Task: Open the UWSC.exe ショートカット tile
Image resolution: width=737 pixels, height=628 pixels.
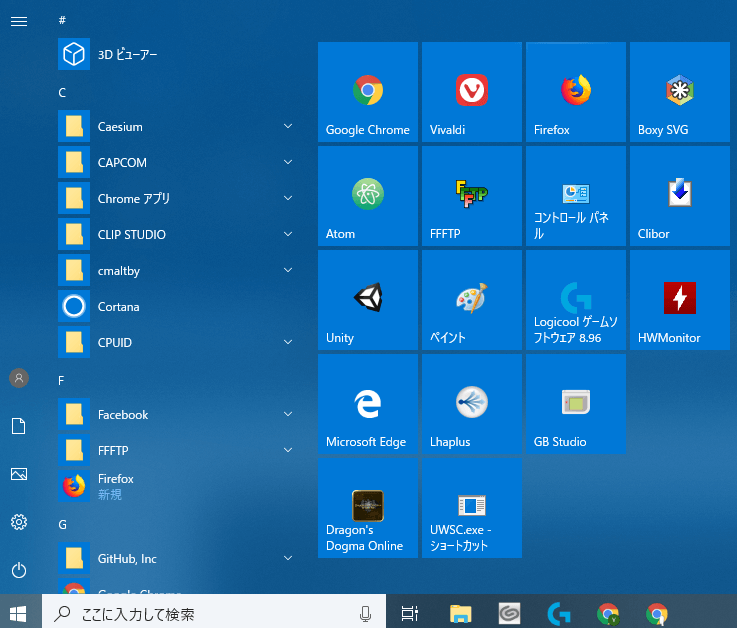Action: coord(471,508)
